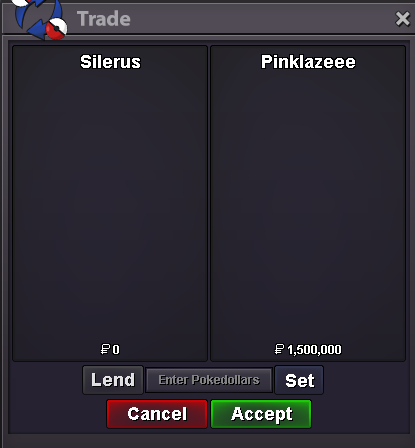Click inside Silerus's empty offer panel

[110, 203]
